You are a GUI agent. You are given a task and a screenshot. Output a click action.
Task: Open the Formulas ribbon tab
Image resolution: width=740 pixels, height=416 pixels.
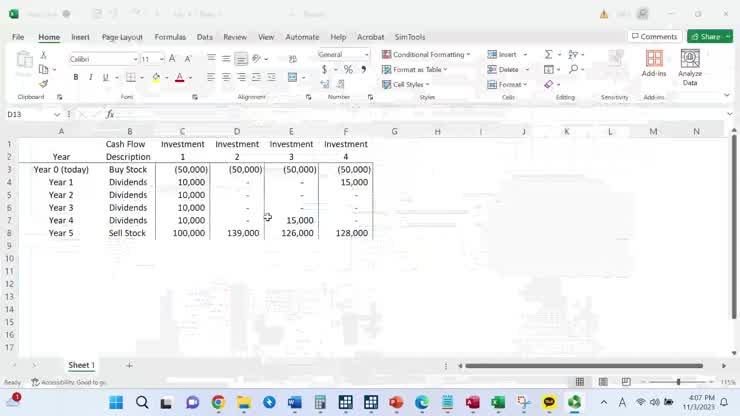pyautogui.click(x=170, y=37)
